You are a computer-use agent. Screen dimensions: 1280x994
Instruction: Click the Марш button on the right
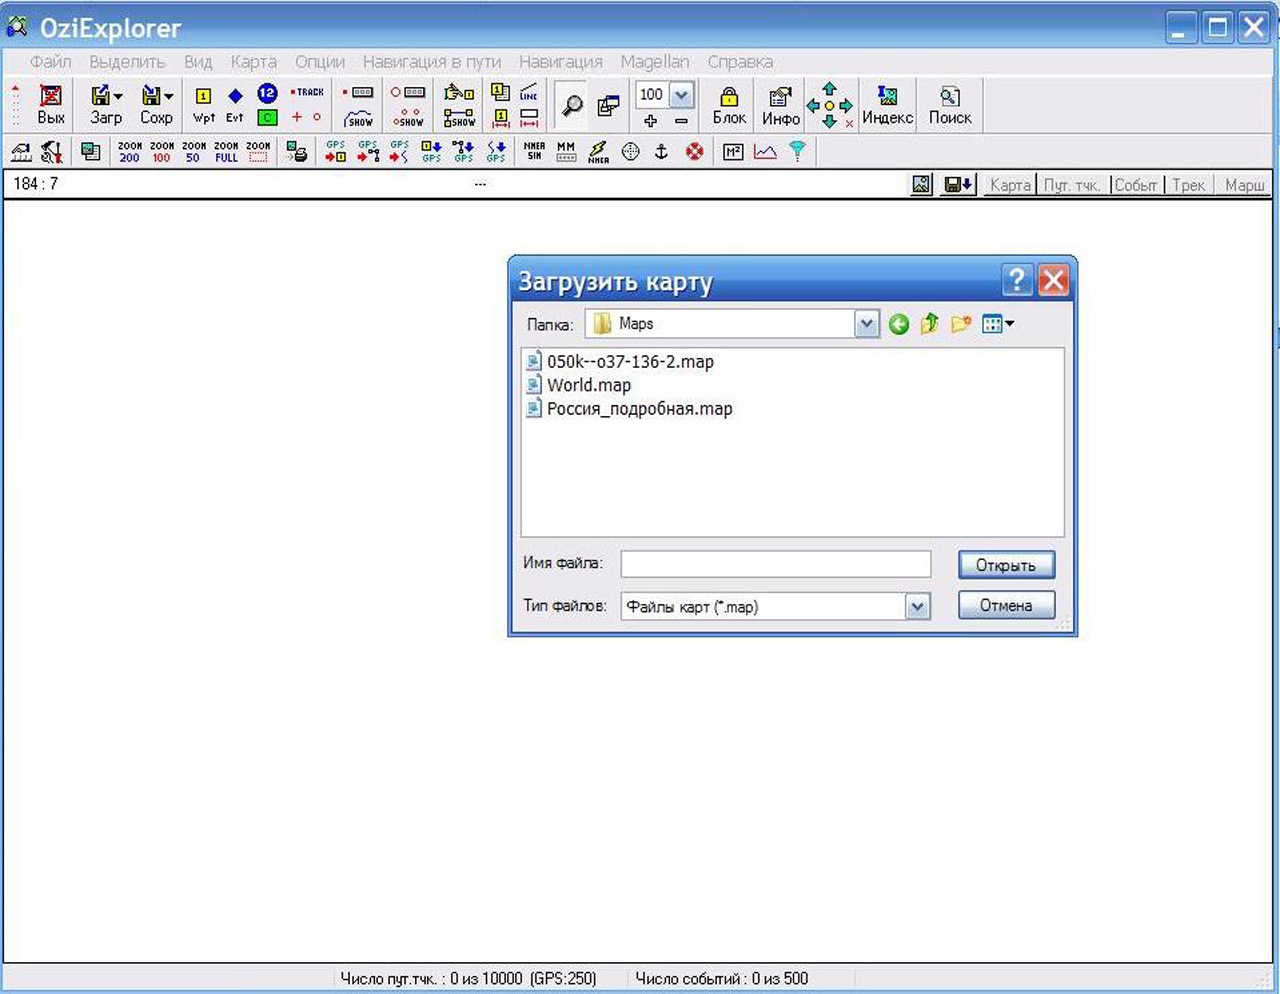coord(1244,185)
